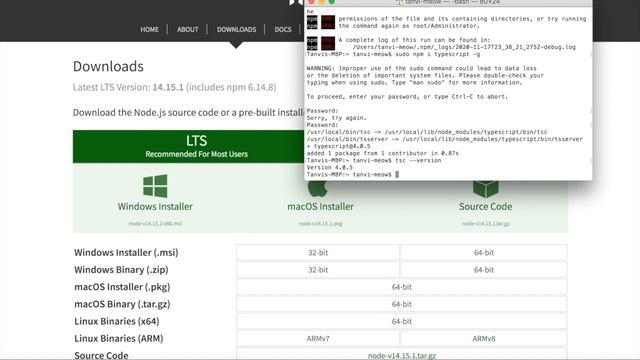Image resolution: width=640 pixels, height=360 pixels.
Task: Click the 'Windows Binary (.zip)' row label
Action: point(121,270)
